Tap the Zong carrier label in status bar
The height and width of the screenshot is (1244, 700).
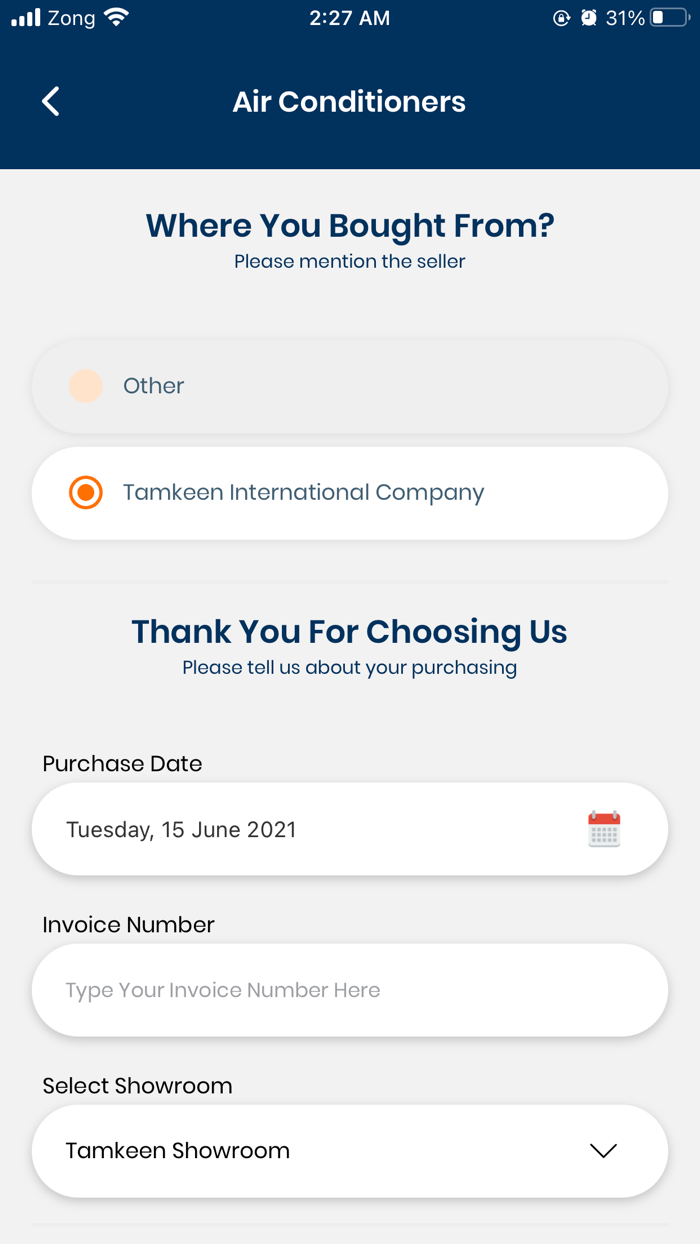point(72,17)
